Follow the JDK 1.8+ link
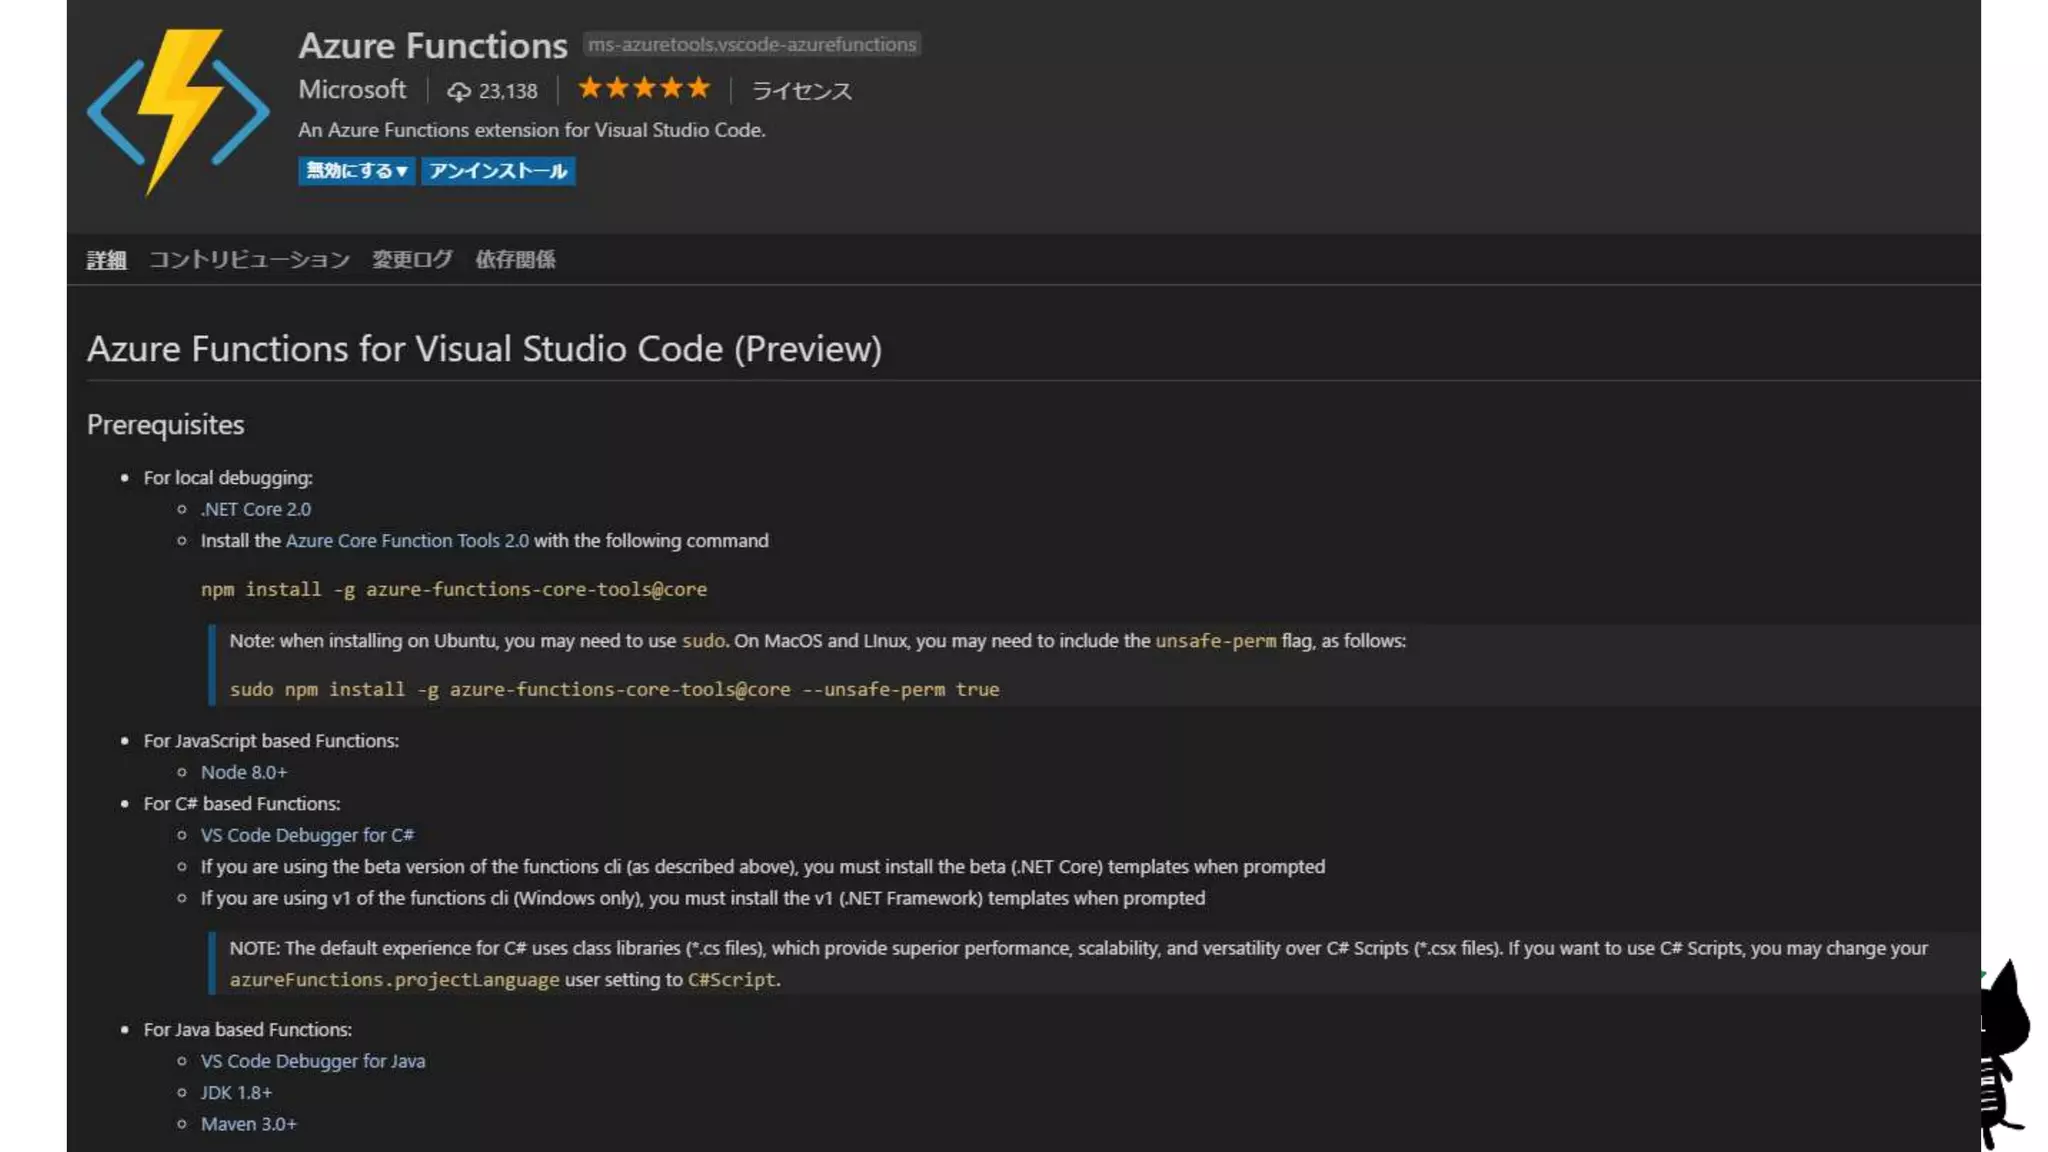The image size is (2048, 1152). coord(236,1093)
